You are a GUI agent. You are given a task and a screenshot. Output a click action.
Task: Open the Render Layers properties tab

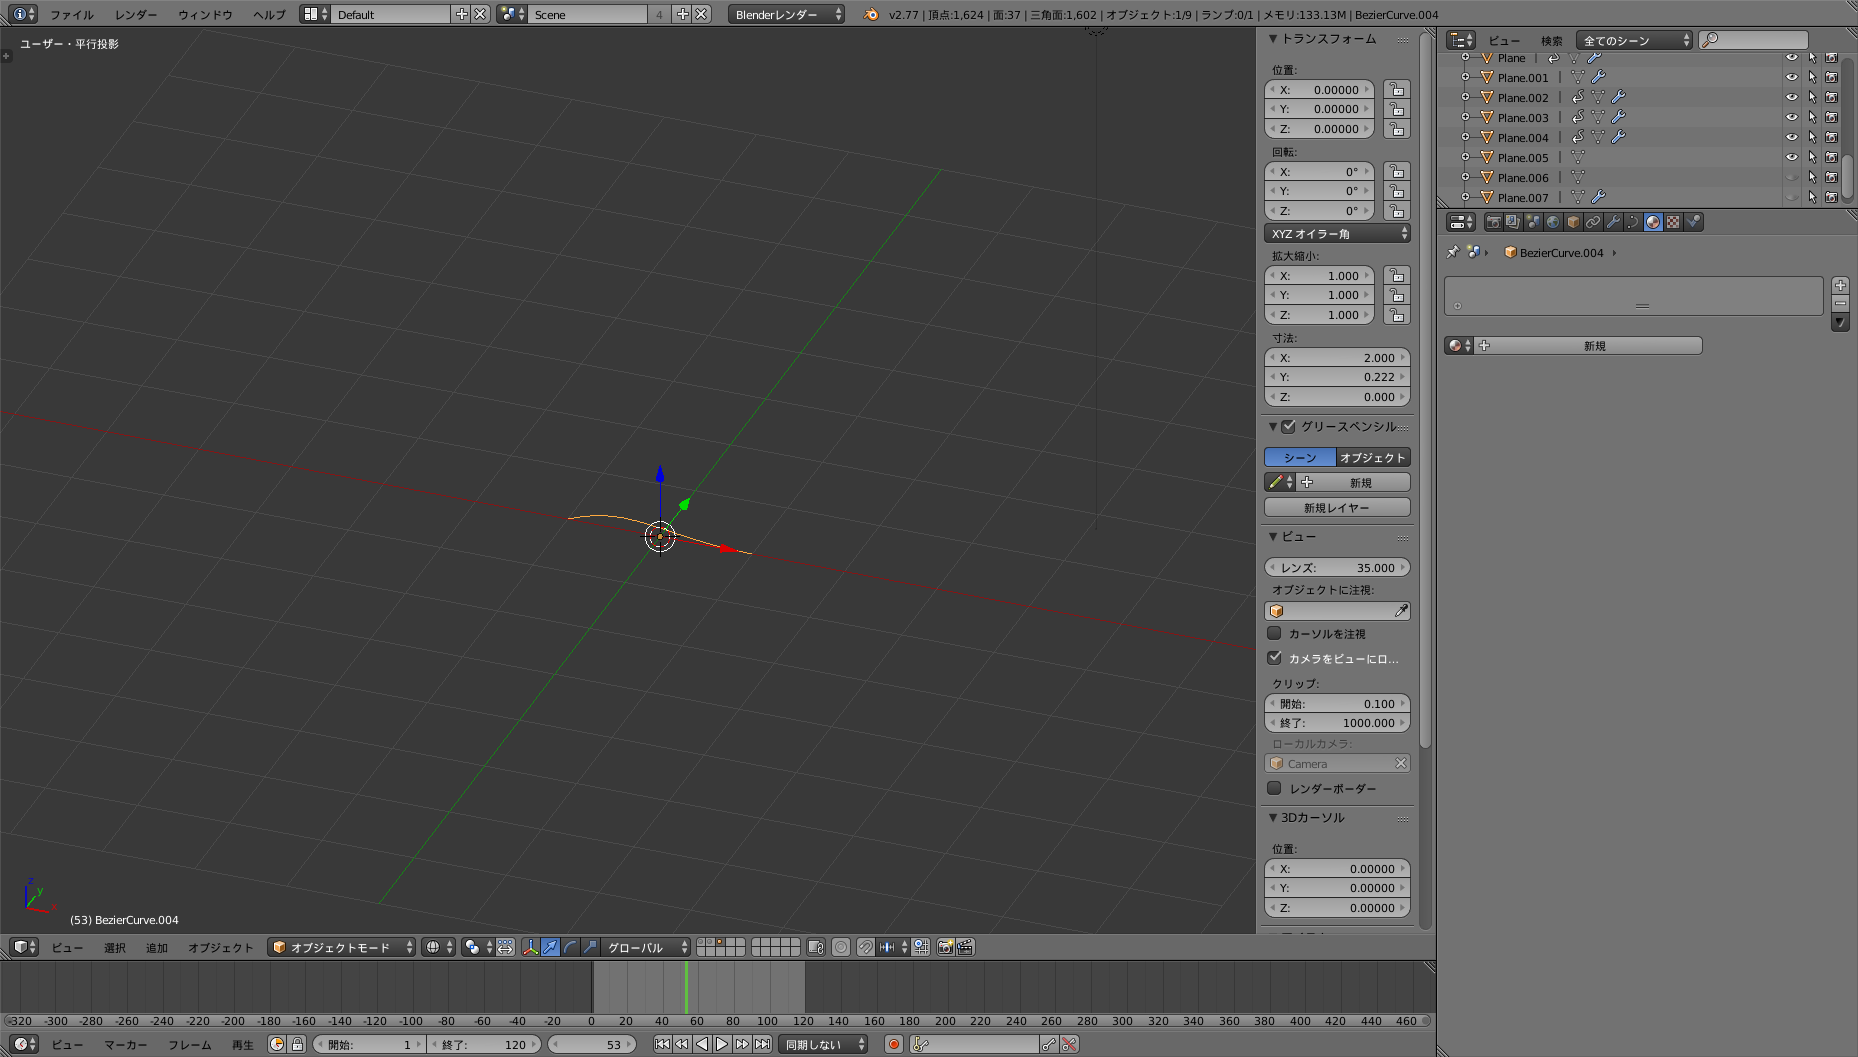(x=1513, y=222)
